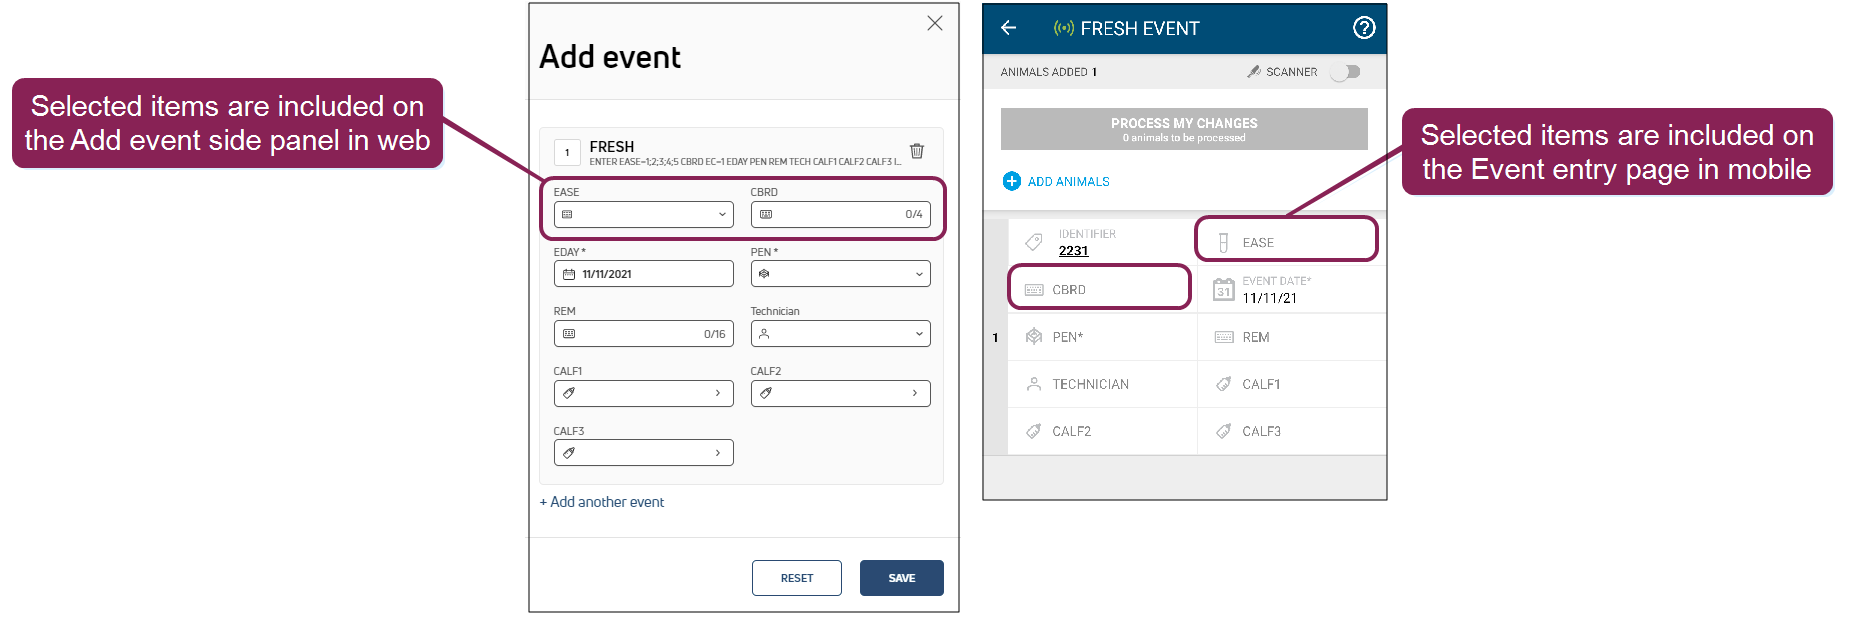Open the Event Date calendar icon
Viewport: 1850px width, 630px height.
click(1223, 290)
